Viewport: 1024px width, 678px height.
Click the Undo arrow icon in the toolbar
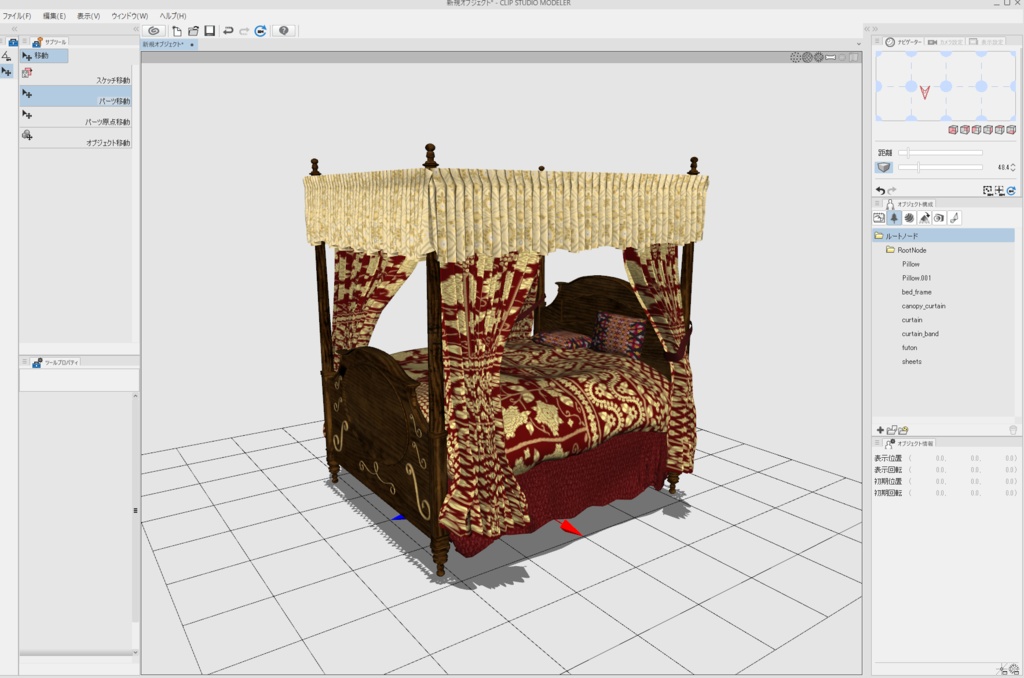pyautogui.click(x=227, y=31)
